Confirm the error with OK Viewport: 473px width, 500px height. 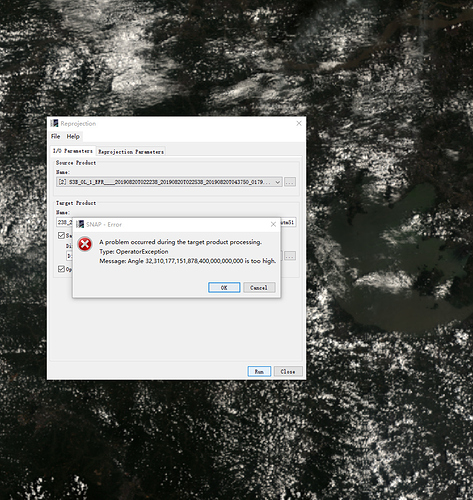tap(224, 287)
